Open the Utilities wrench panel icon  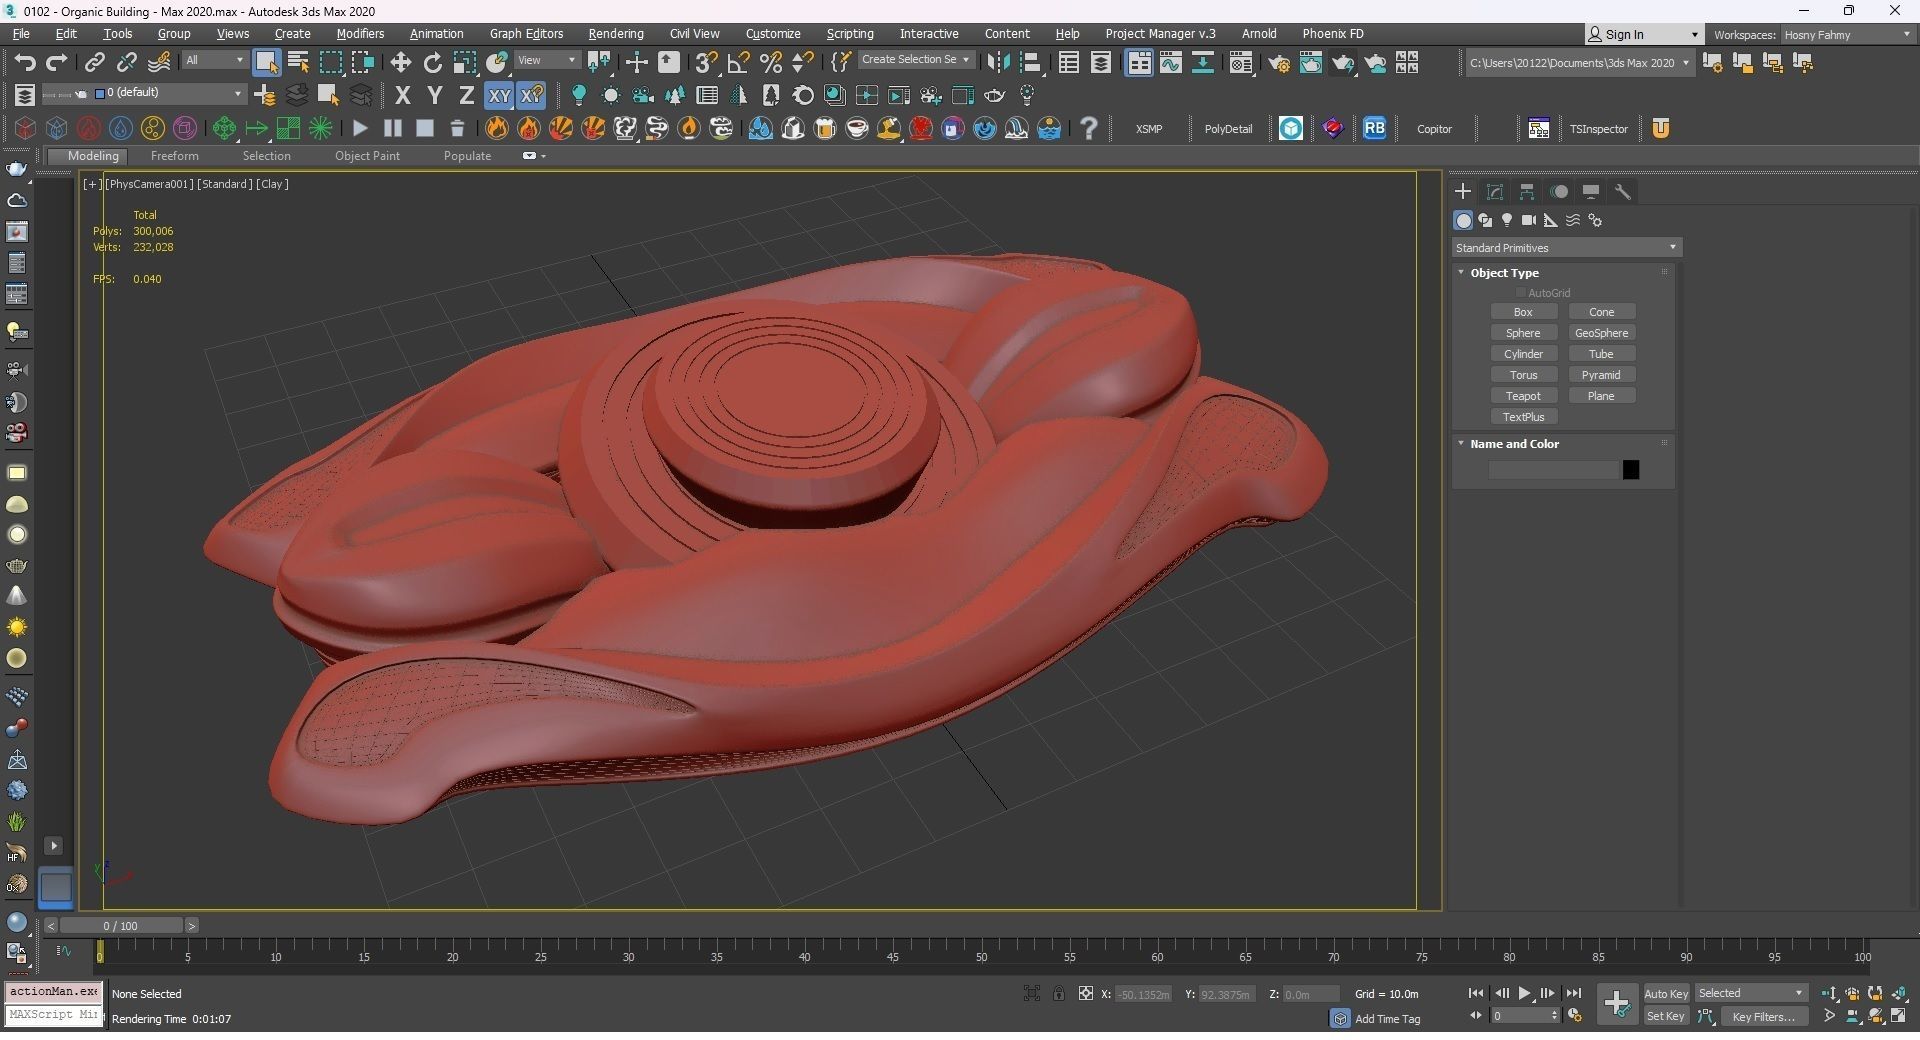1623,191
